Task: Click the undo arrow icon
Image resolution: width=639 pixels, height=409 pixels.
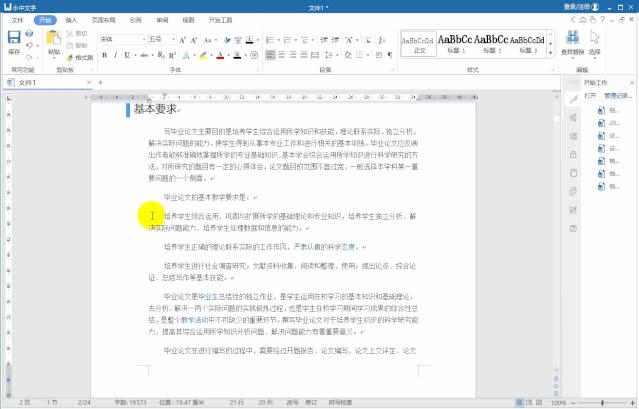Action: (x=29, y=45)
